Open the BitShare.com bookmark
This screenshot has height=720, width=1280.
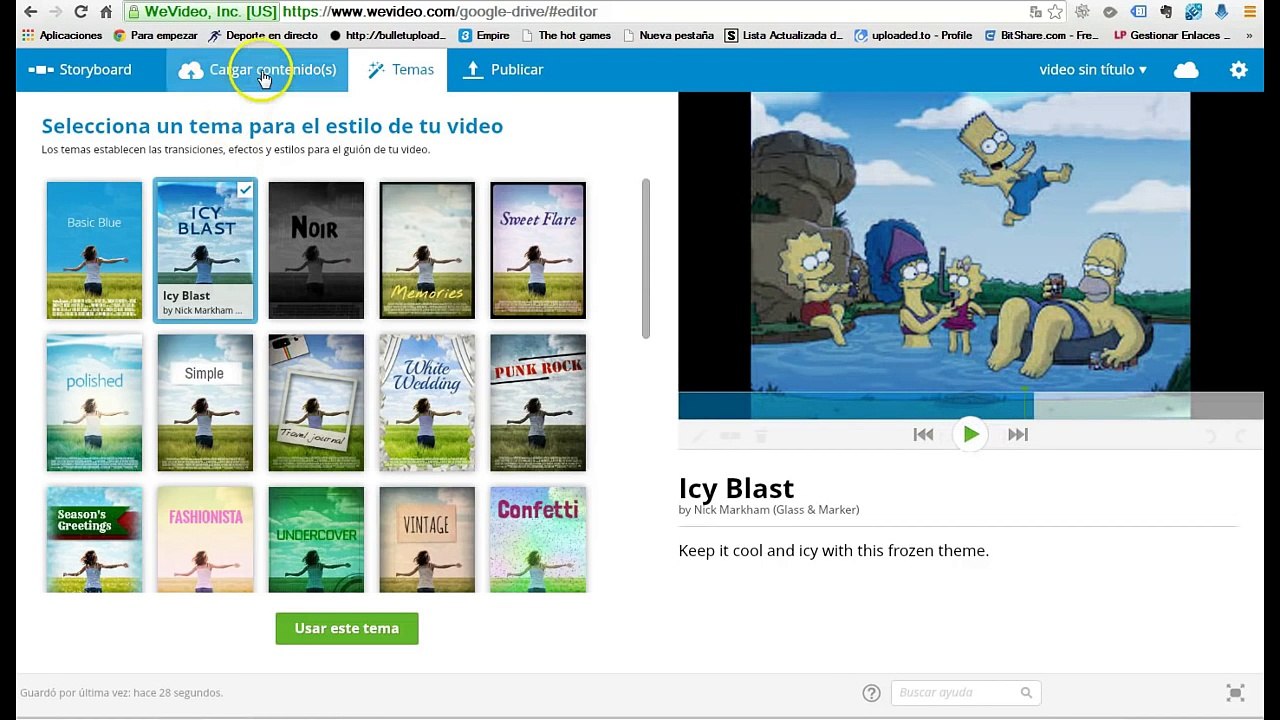click(x=1042, y=35)
